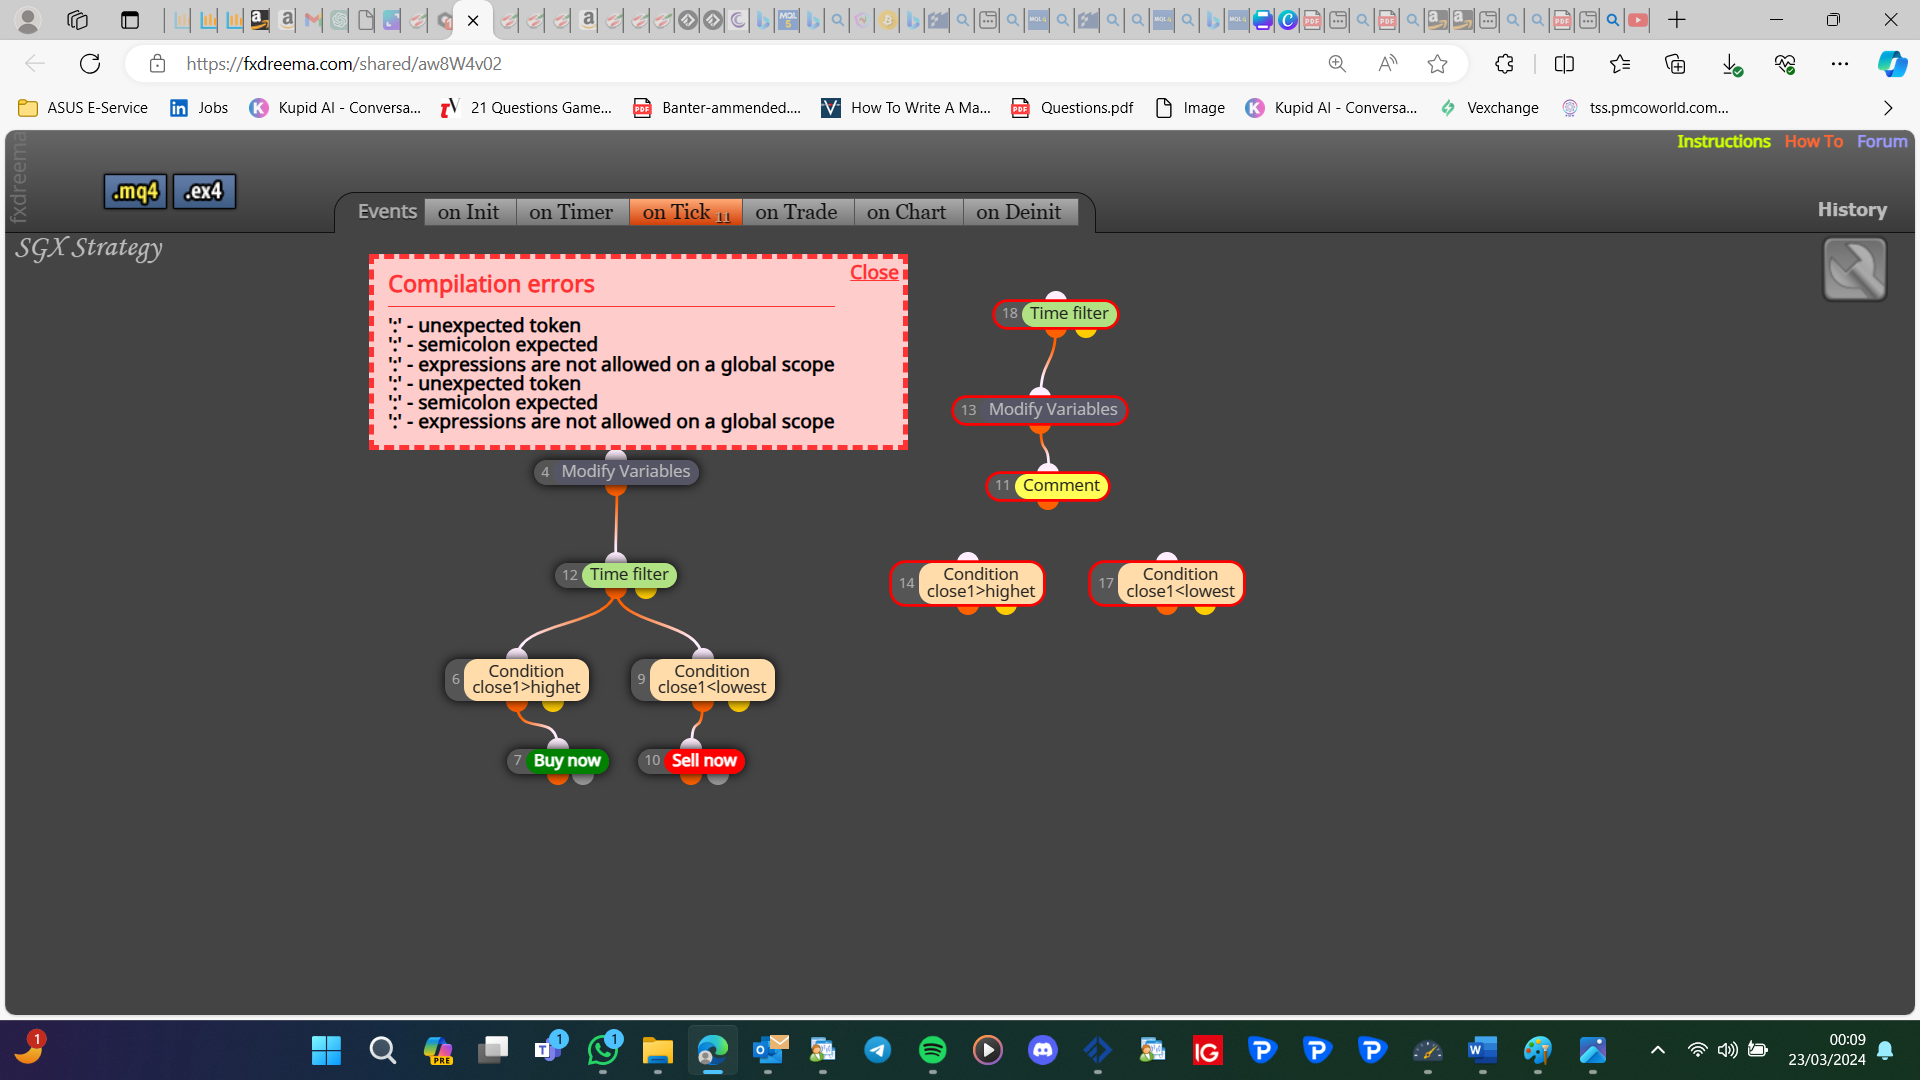Download the .ex4 compiled file

[204, 191]
